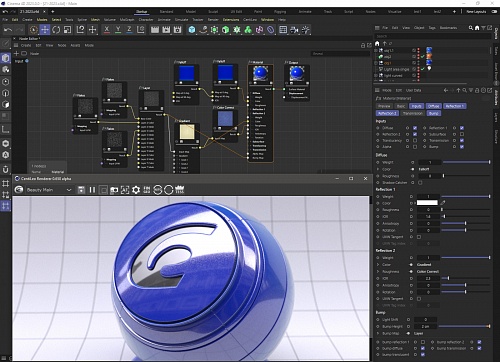Image resolution: width=500 pixels, height=362 pixels.
Task: Open the Beauty Main pass dropdown
Action: [x=49, y=190]
